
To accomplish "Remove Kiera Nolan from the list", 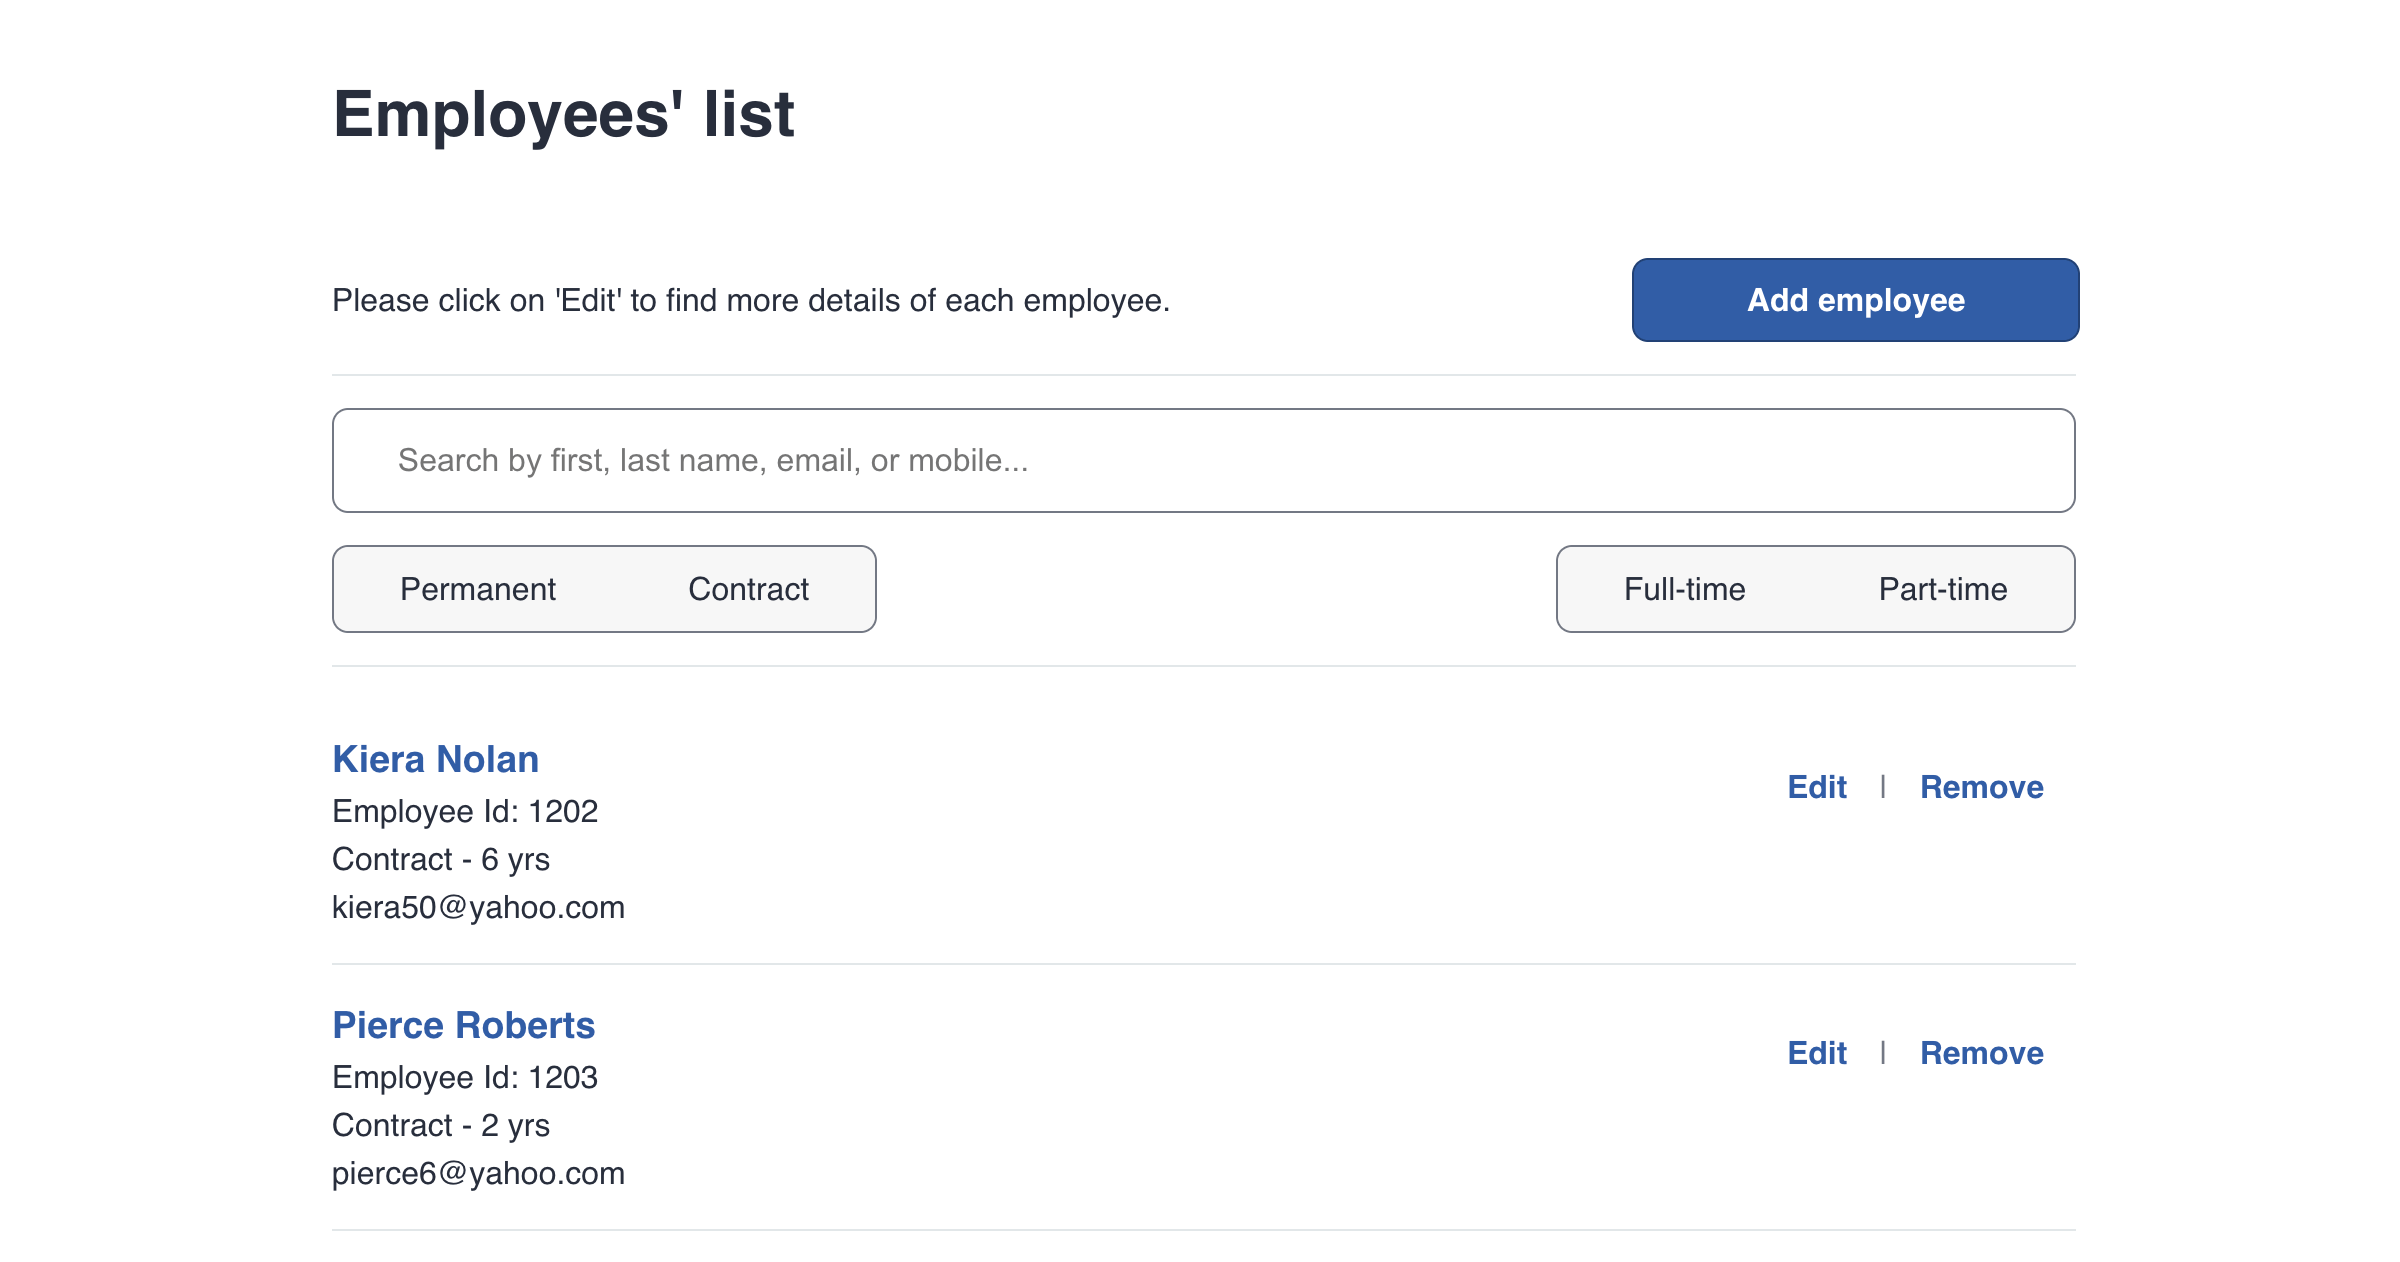I will click(x=1981, y=787).
